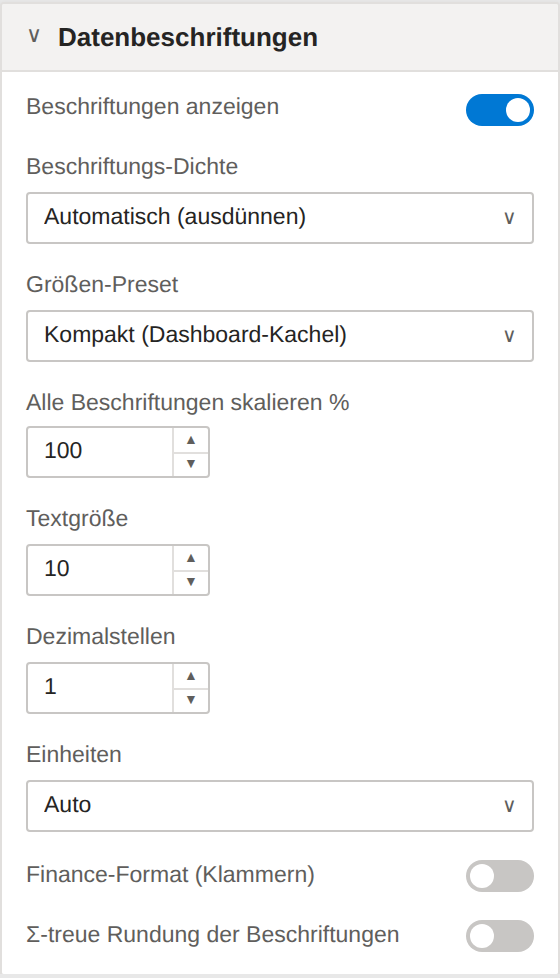Decrease Textgröße with down arrow
The image size is (560, 978).
[x=191, y=582]
